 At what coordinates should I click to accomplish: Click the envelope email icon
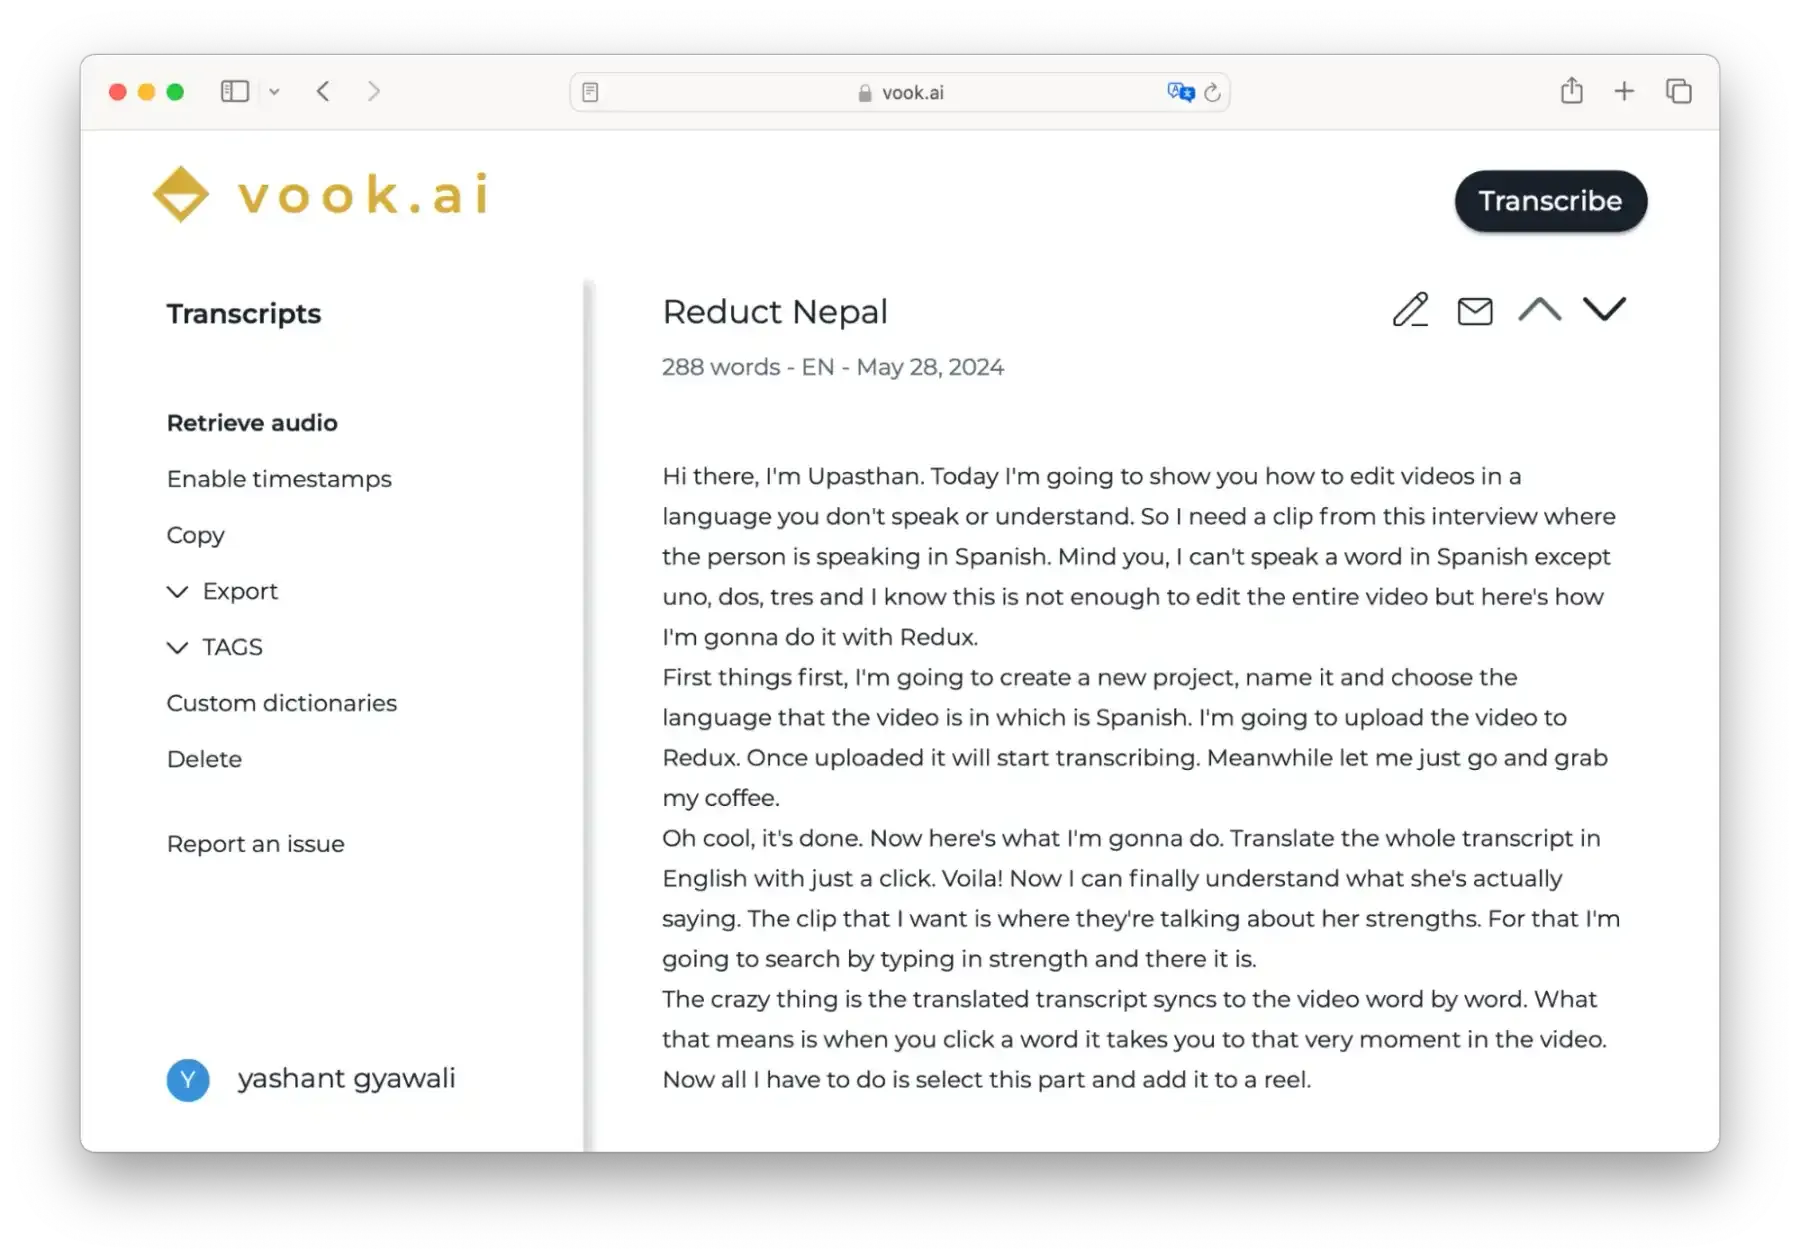coord(1474,312)
